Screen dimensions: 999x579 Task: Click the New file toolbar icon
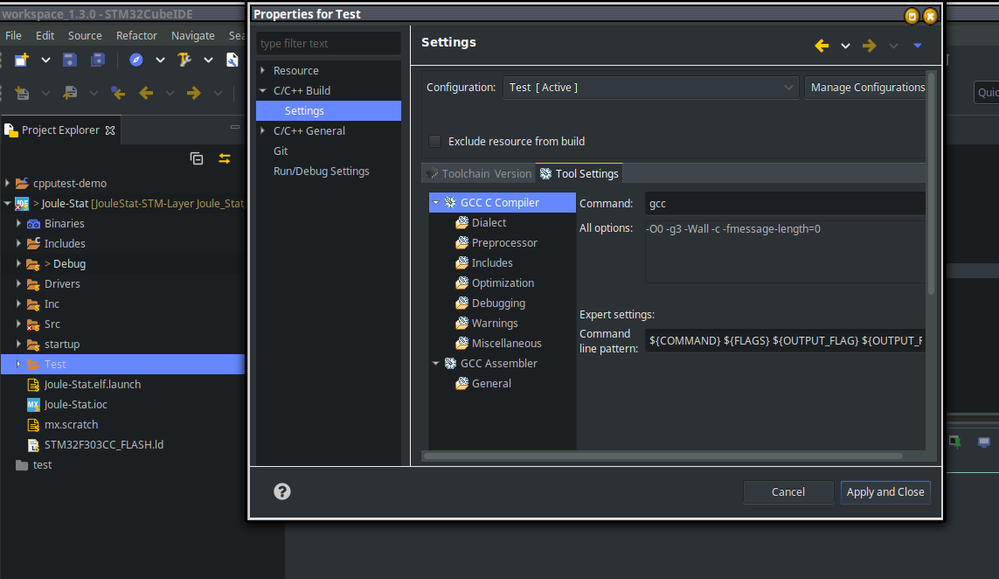[x=22, y=60]
